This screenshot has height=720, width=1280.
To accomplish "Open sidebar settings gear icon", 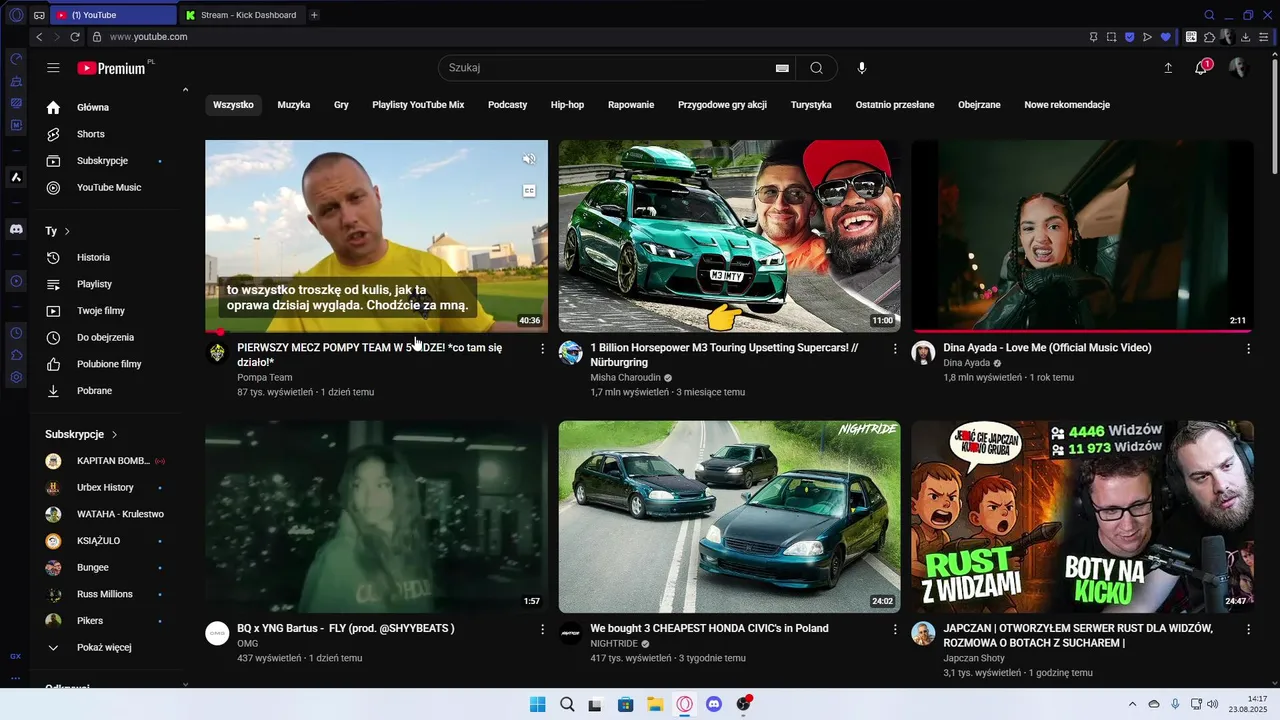I will coord(16,377).
